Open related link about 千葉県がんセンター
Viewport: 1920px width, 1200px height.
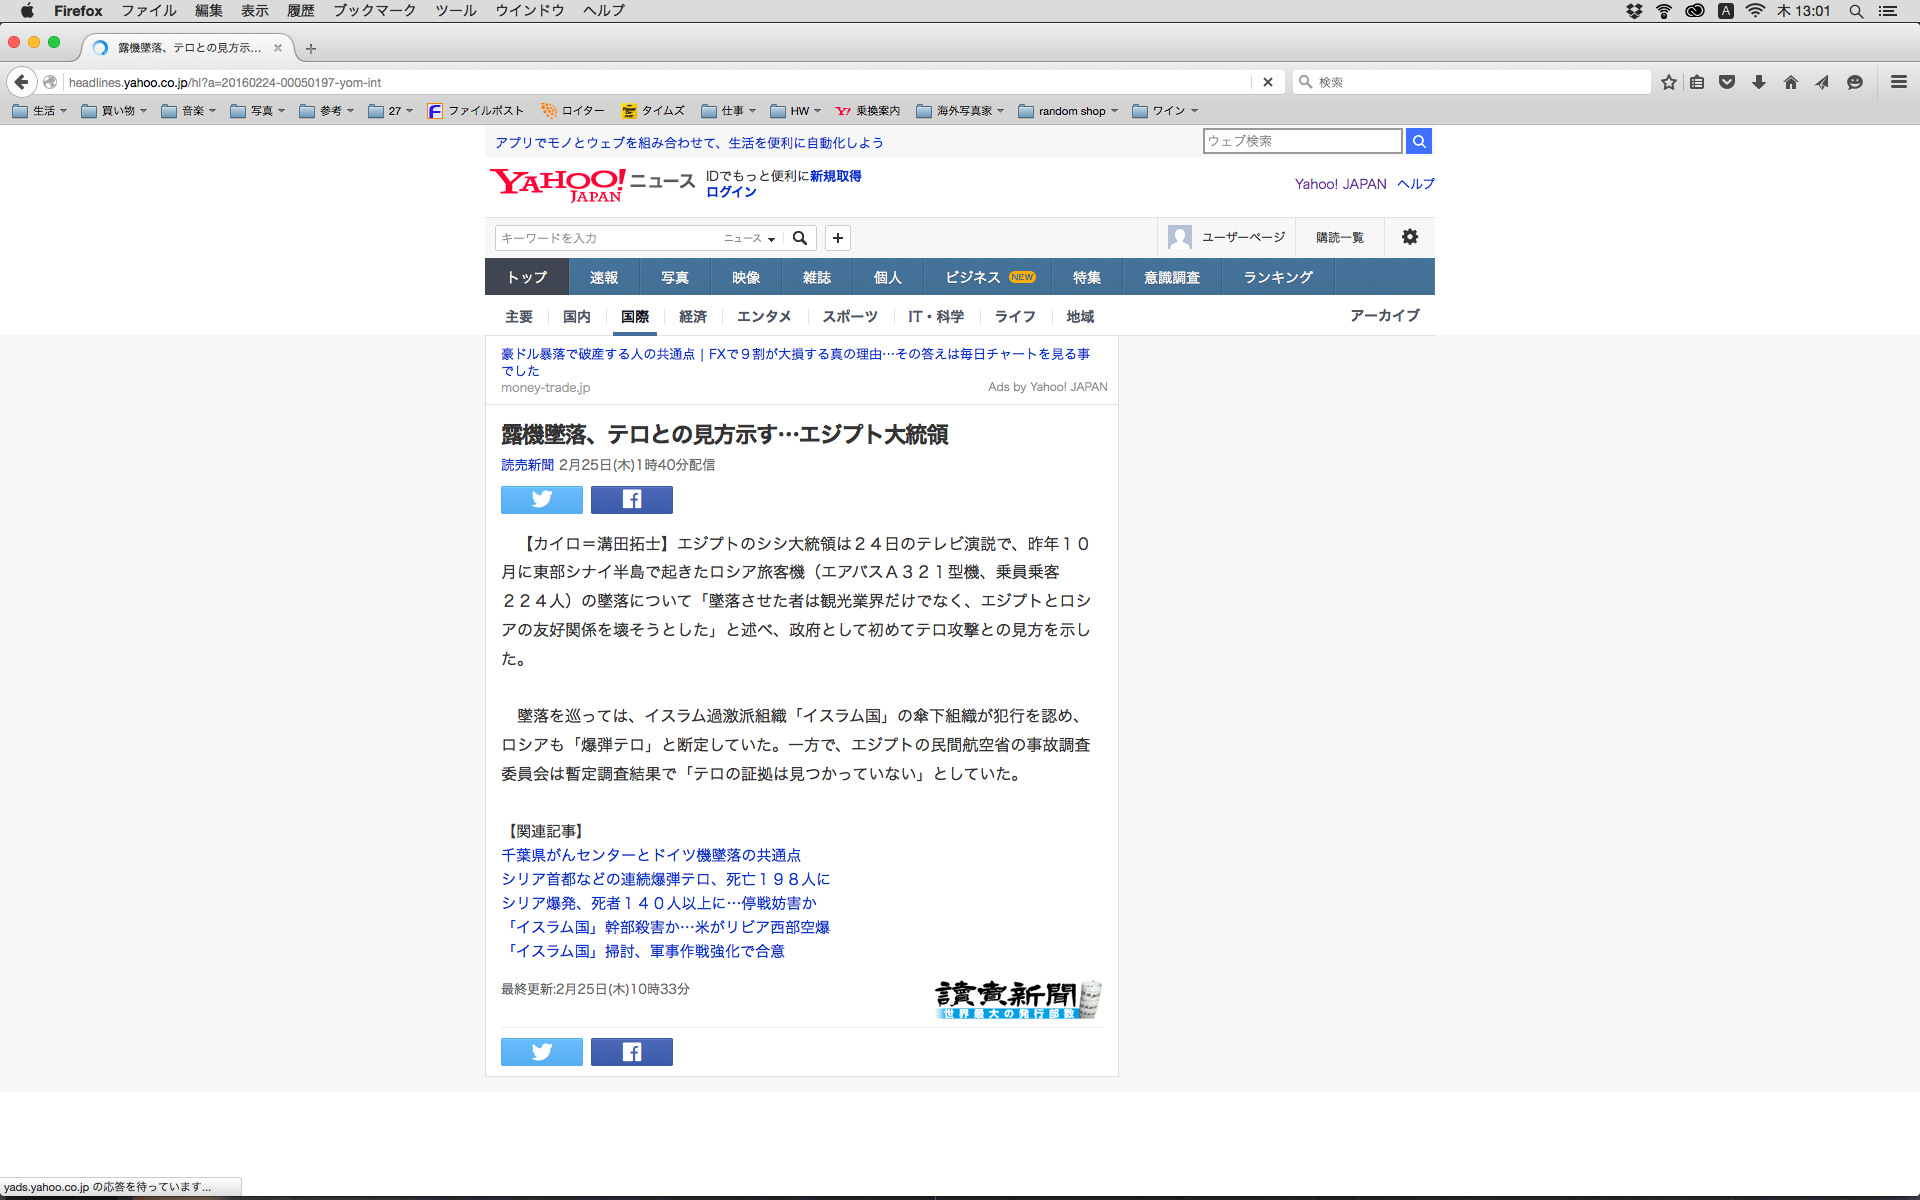[650, 855]
